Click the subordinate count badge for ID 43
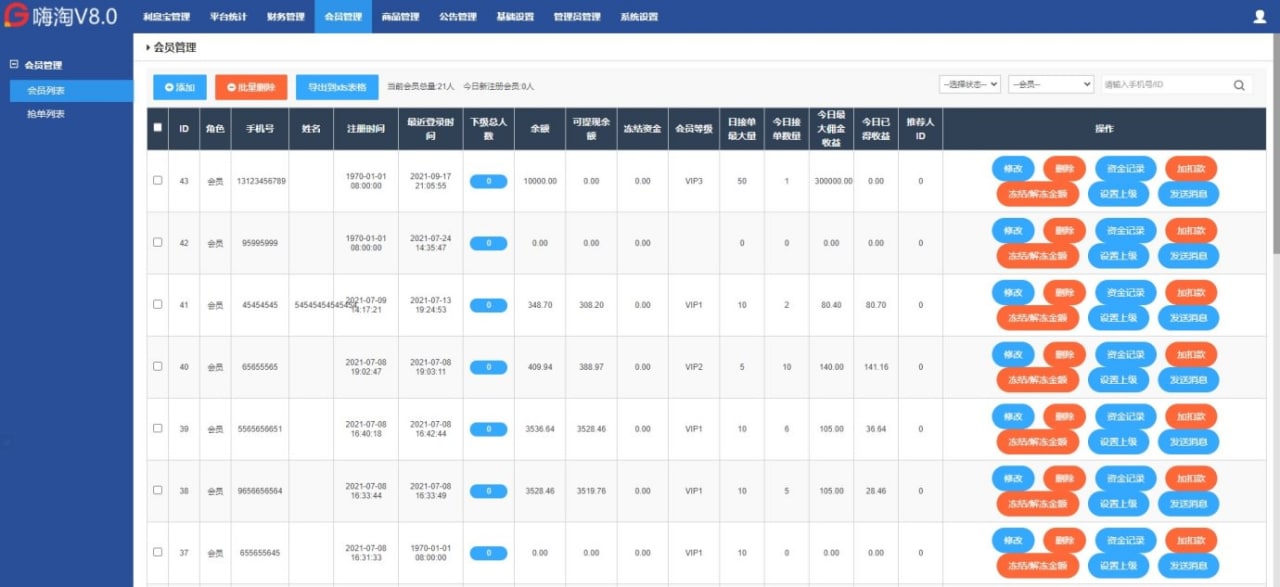1280x587 pixels. 488,181
